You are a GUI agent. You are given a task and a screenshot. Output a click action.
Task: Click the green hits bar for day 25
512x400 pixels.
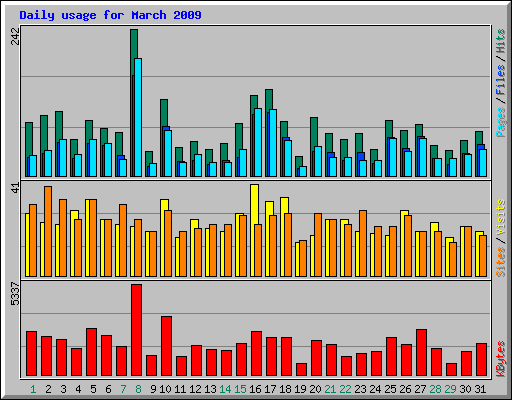(x=389, y=129)
